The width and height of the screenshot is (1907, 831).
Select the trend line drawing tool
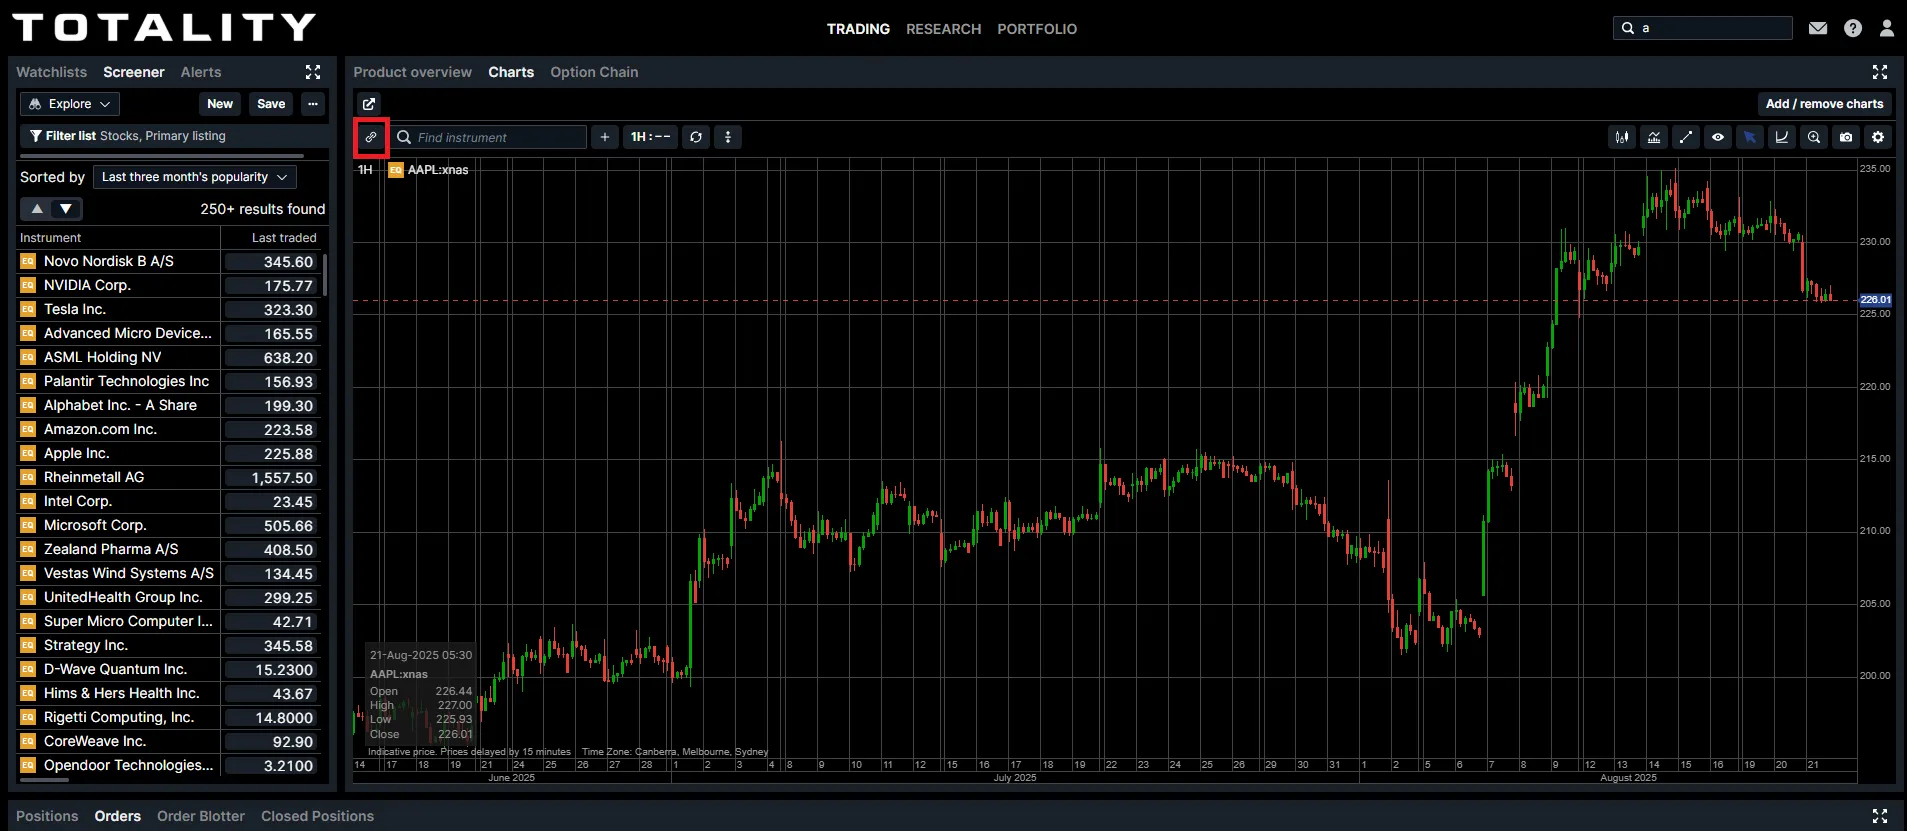tap(1686, 137)
